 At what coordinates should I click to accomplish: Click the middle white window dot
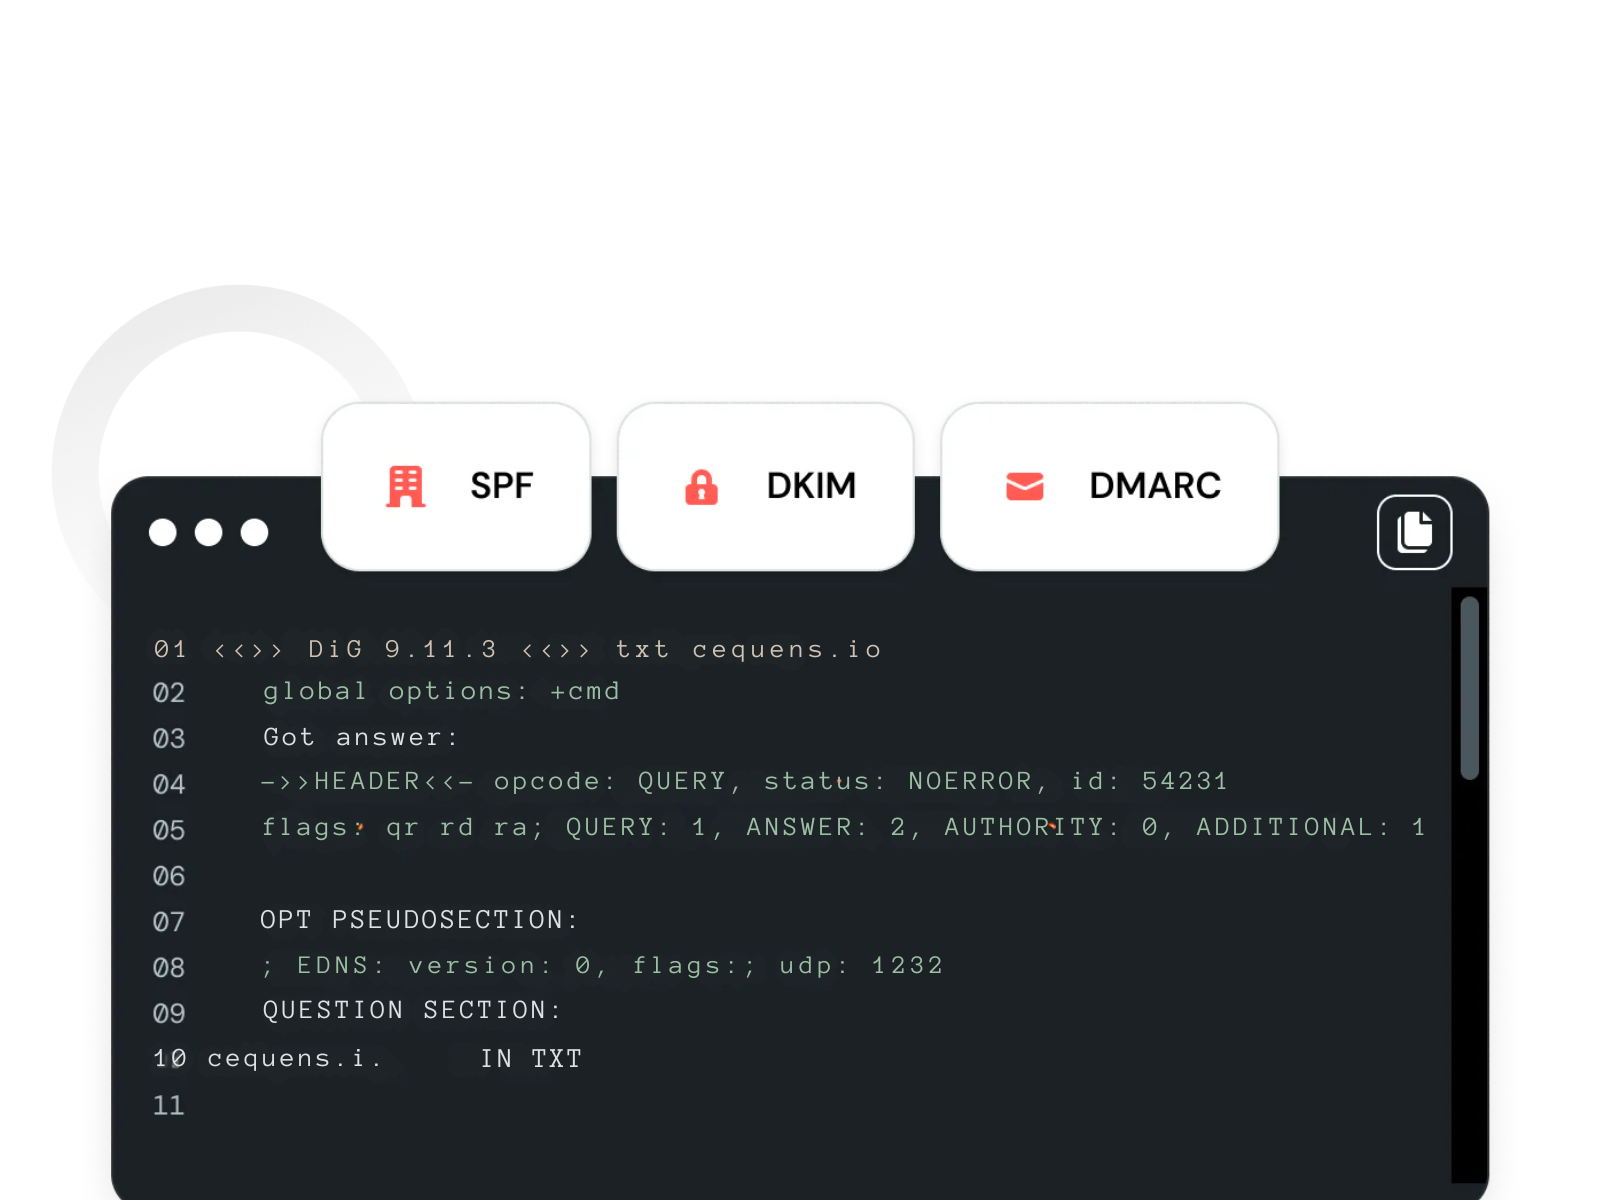pyautogui.click(x=209, y=533)
